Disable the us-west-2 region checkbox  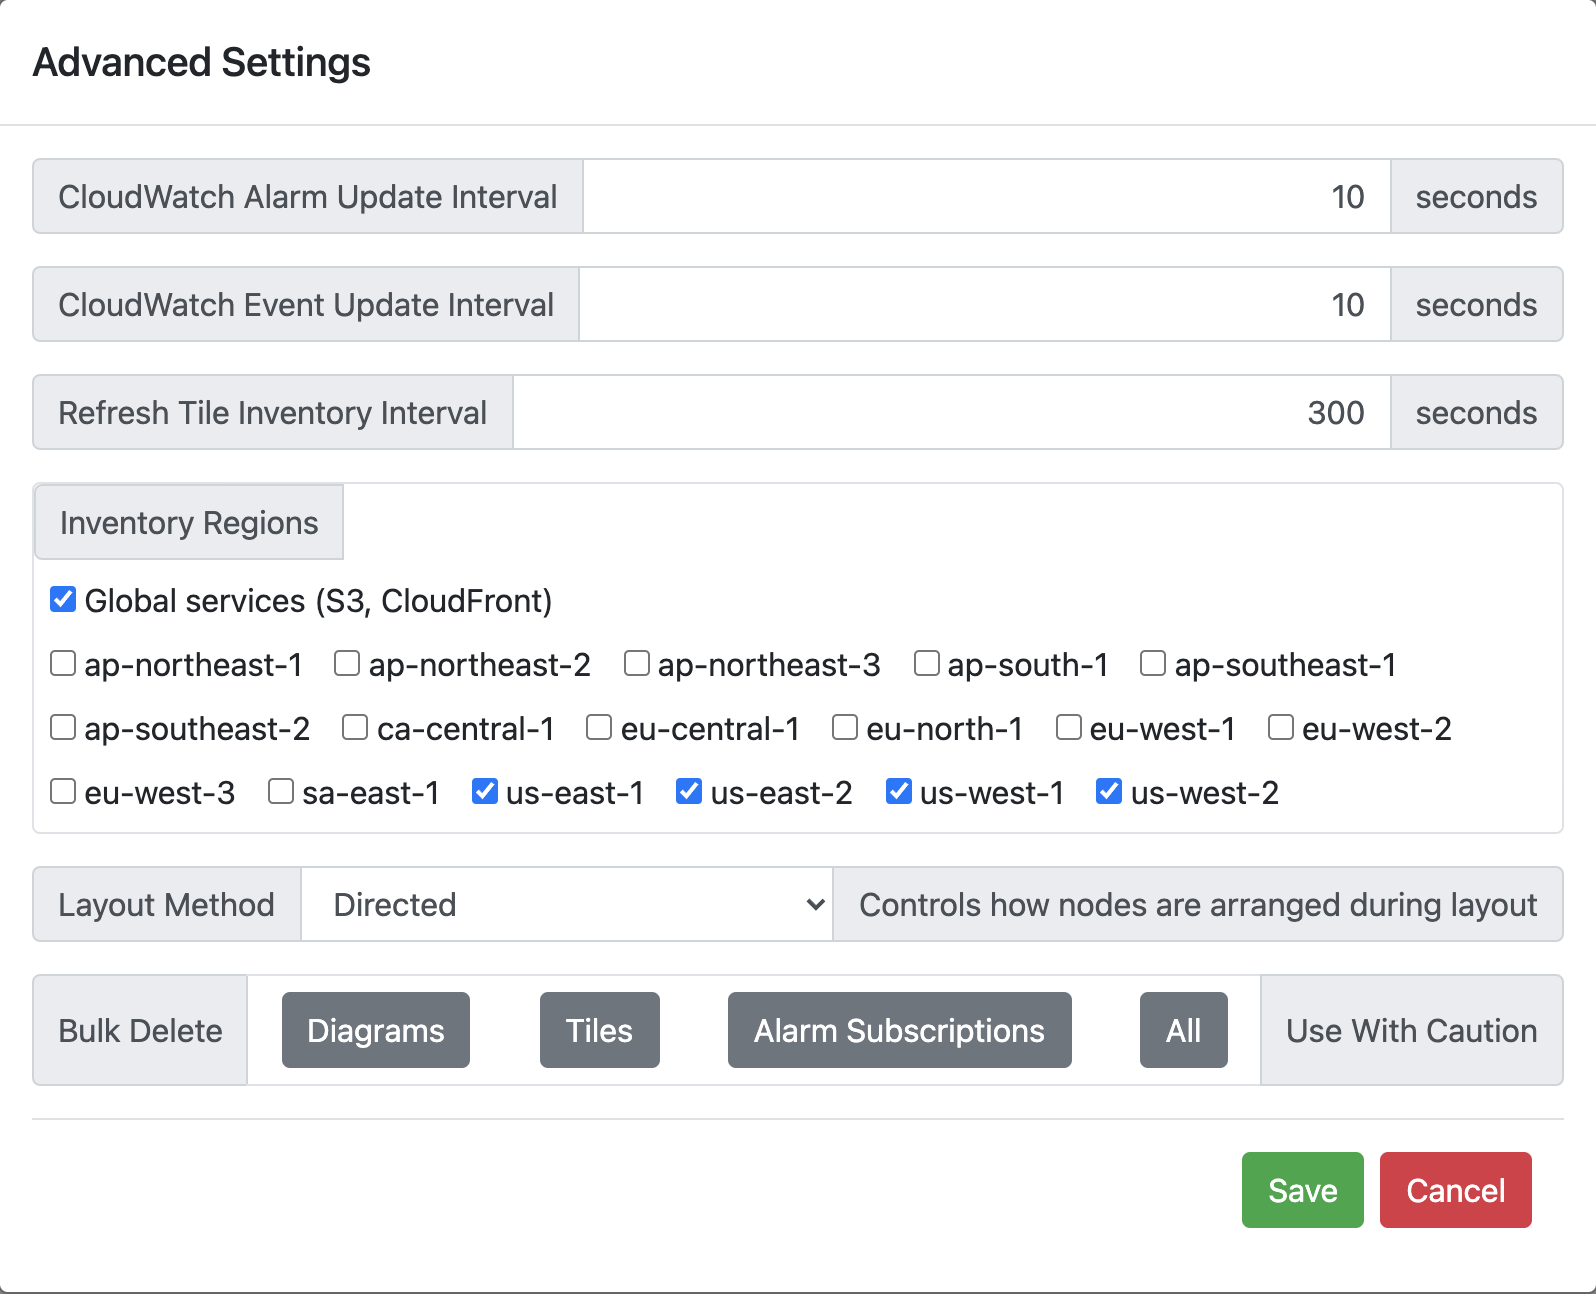click(x=1109, y=792)
